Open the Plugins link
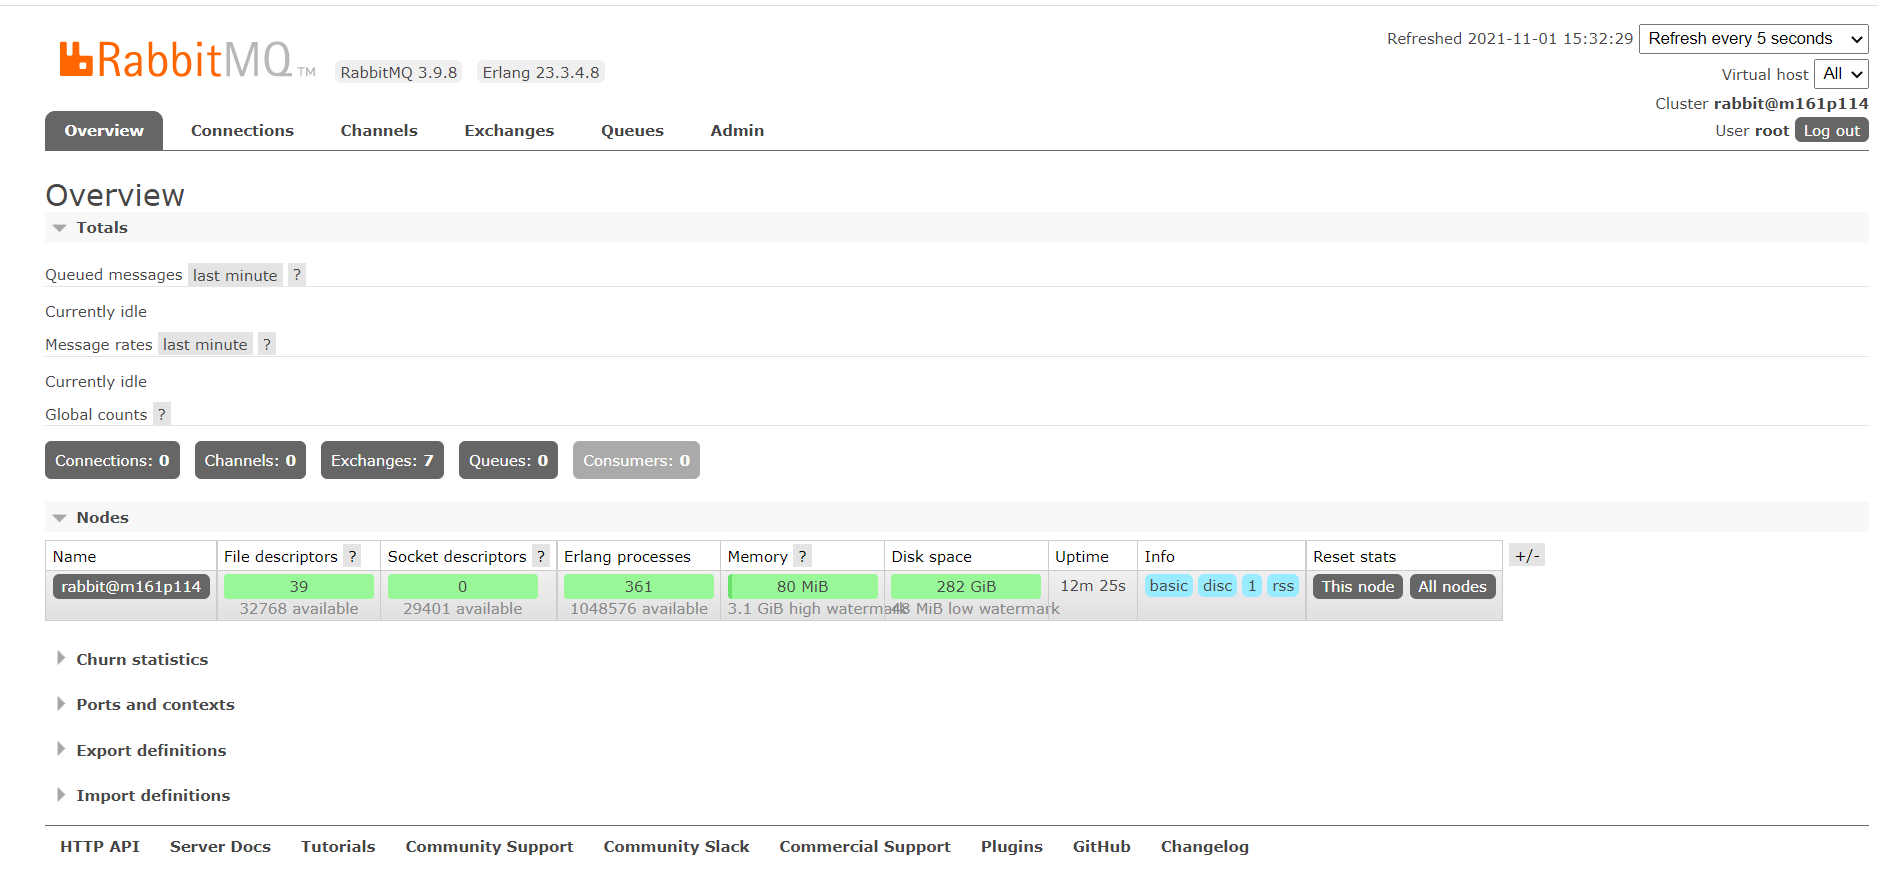The width and height of the screenshot is (1878, 883). pyautogui.click(x=1012, y=847)
